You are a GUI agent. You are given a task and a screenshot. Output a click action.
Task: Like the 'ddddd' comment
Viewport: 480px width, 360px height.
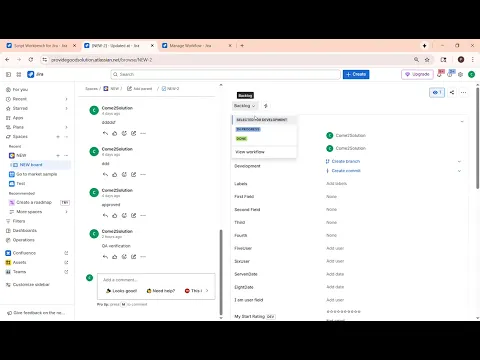[115, 133]
